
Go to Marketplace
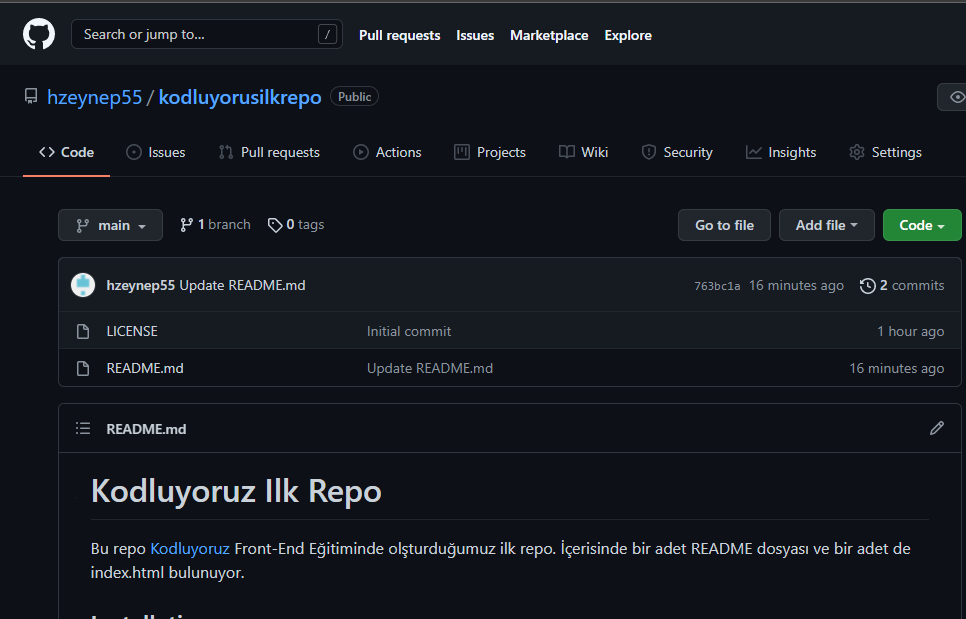pyautogui.click(x=549, y=35)
